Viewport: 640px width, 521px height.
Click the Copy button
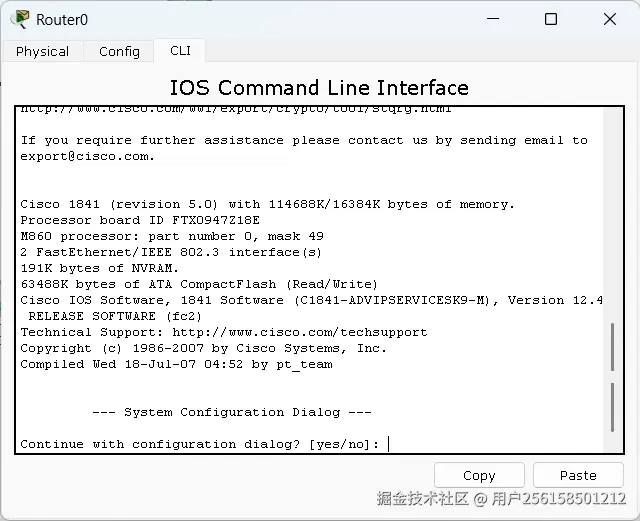click(x=479, y=475)
